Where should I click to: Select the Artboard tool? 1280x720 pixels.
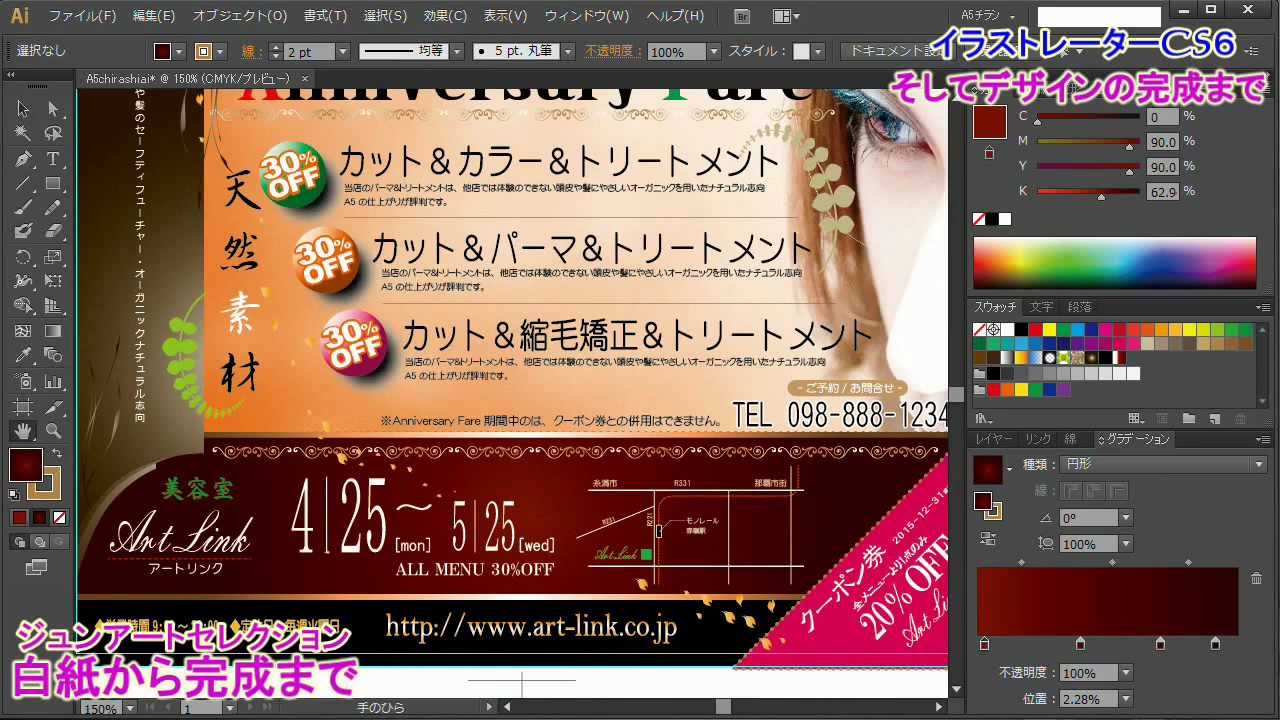[x=23, y=406]
